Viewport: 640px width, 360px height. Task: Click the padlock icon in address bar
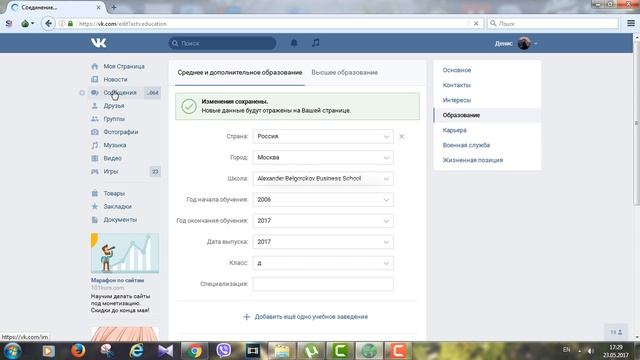(x=70, y=24)
